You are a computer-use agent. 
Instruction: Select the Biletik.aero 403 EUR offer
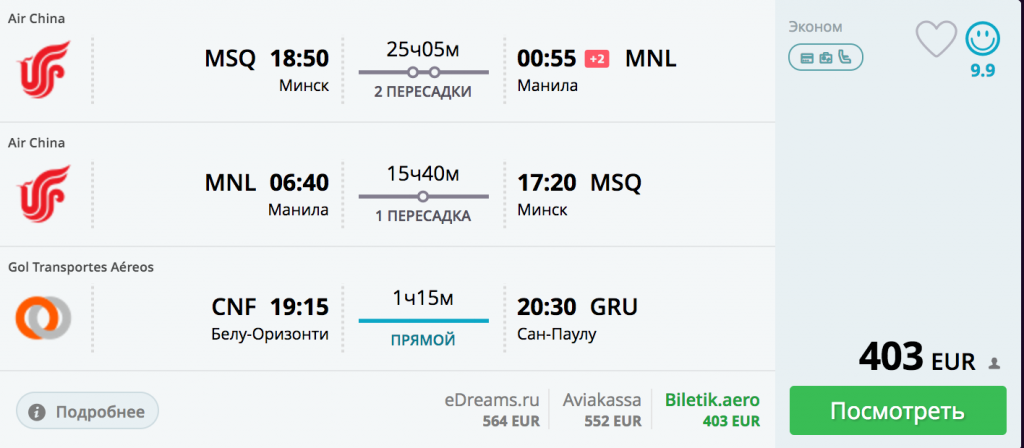click(x=712, y=410)
